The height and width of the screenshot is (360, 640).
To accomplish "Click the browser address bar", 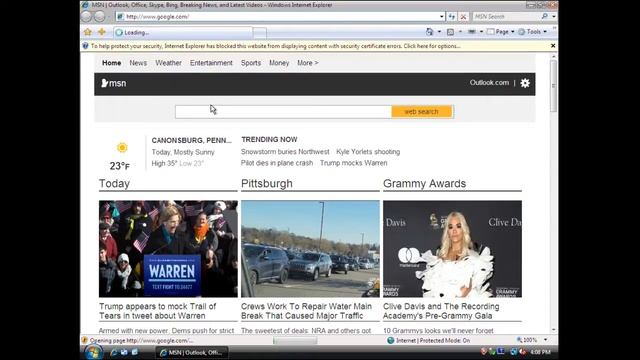I will point(278,17).
